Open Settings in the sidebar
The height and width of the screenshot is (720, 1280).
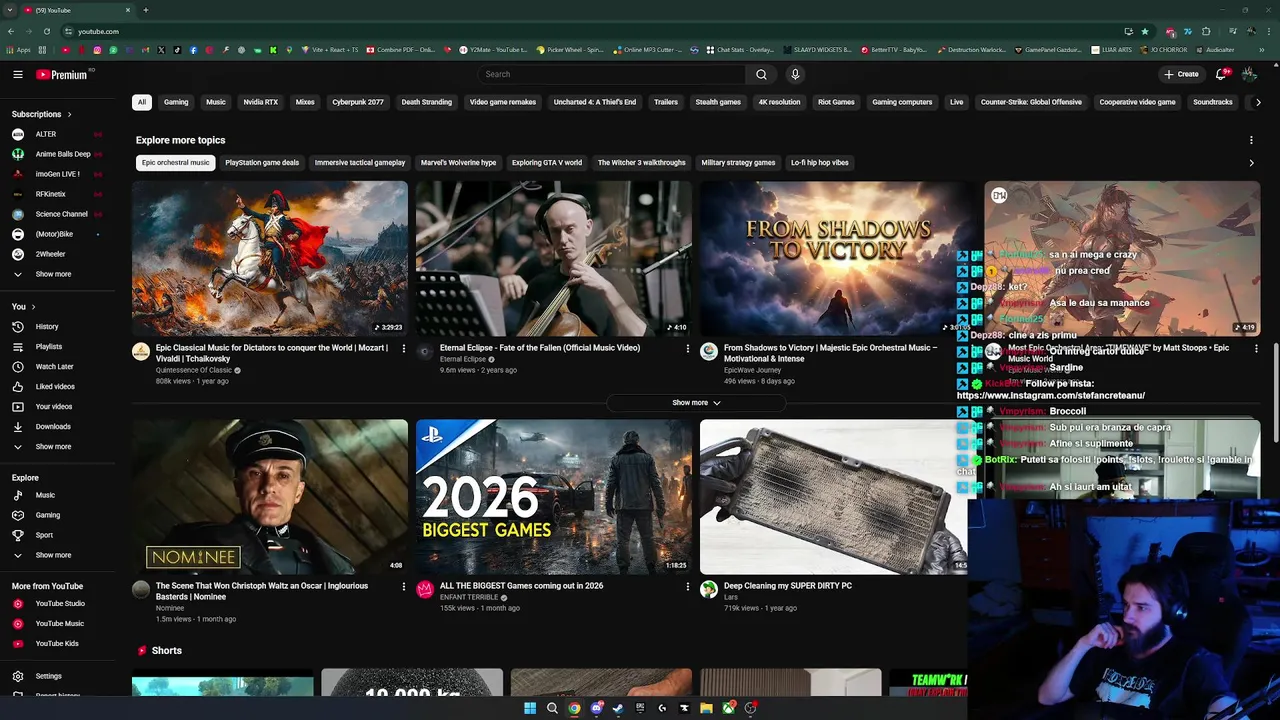[48, 676]
